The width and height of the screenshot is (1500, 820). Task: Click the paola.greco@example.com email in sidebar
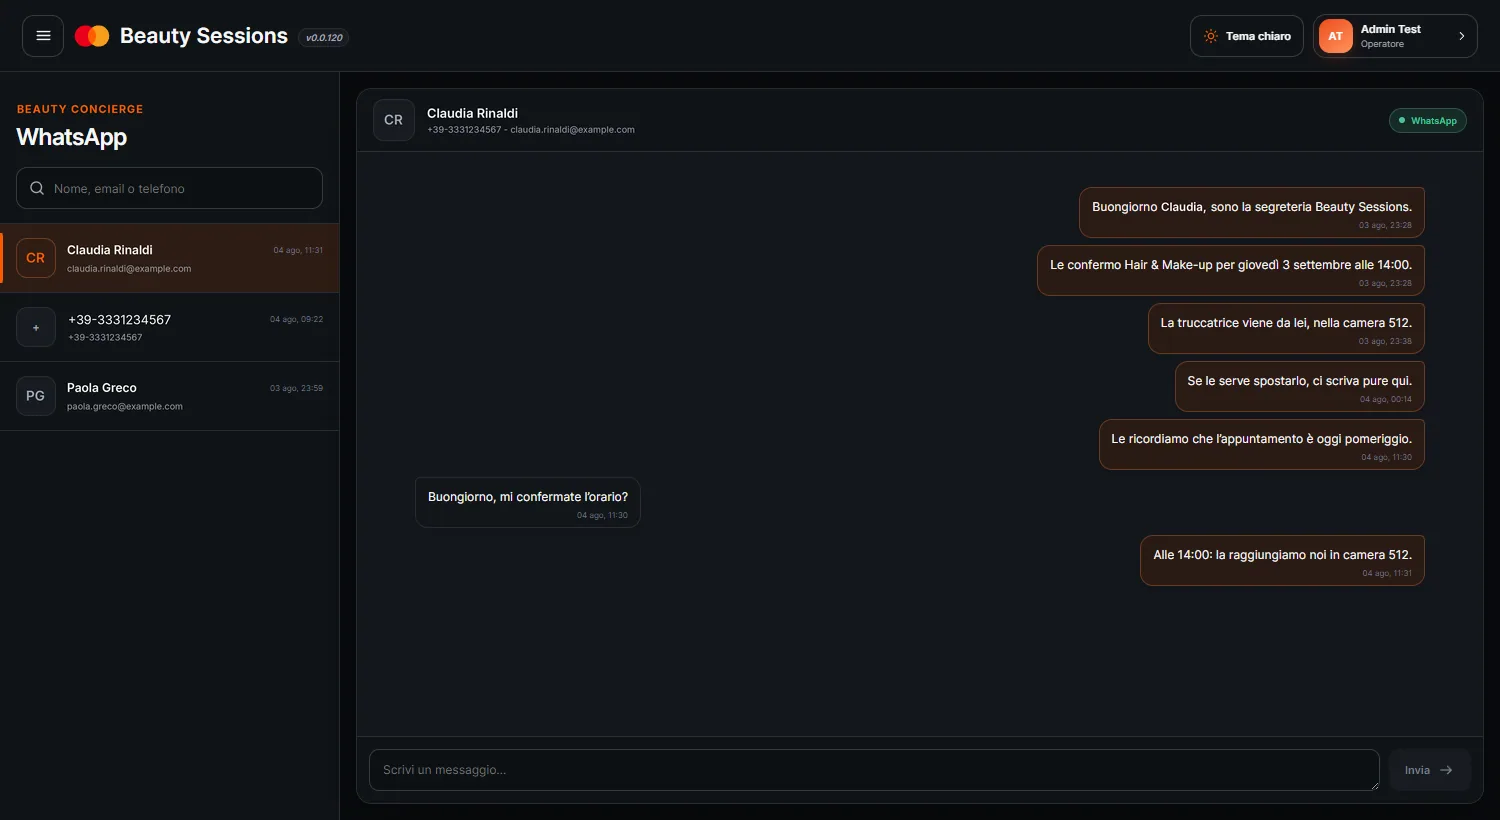(x=125, y=407)
